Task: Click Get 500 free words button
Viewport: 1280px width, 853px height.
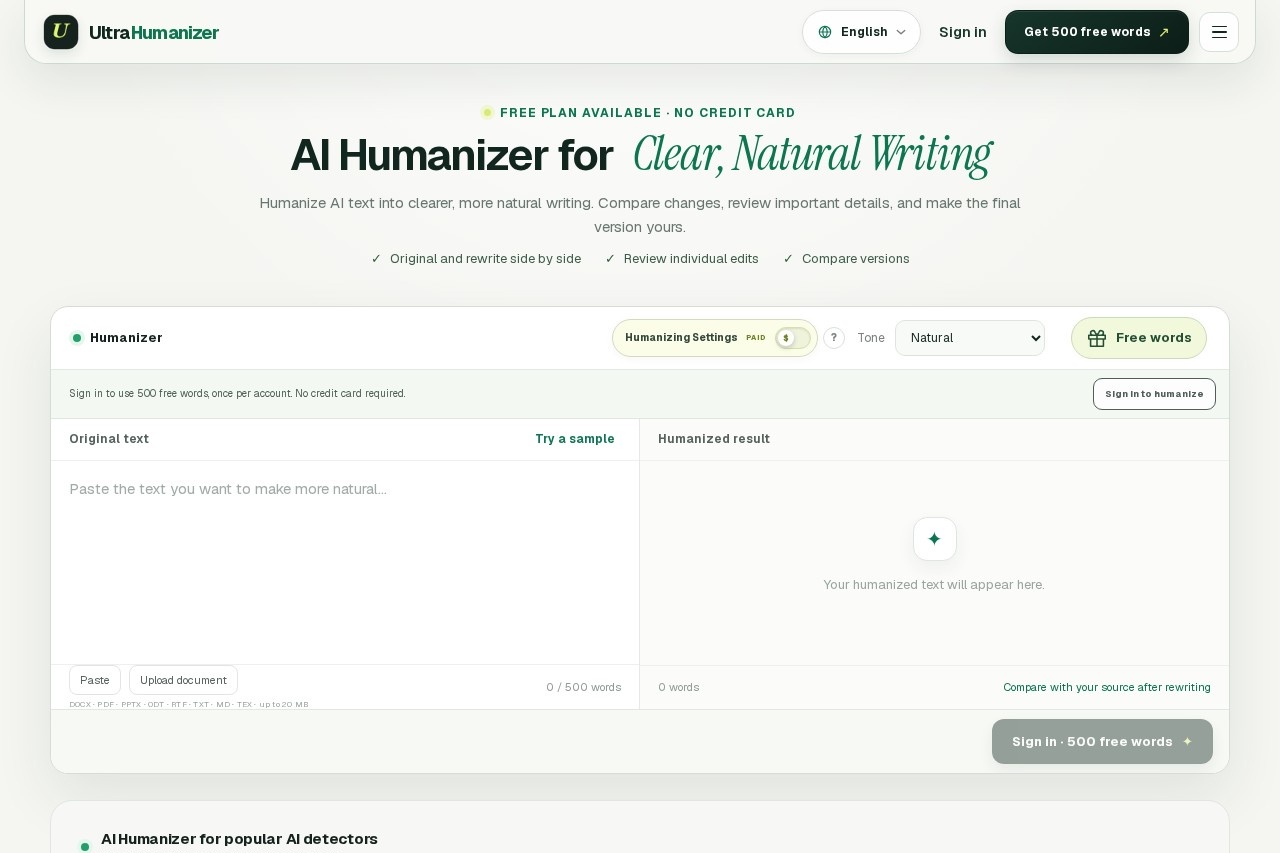Action: [x=1097, y=32]
